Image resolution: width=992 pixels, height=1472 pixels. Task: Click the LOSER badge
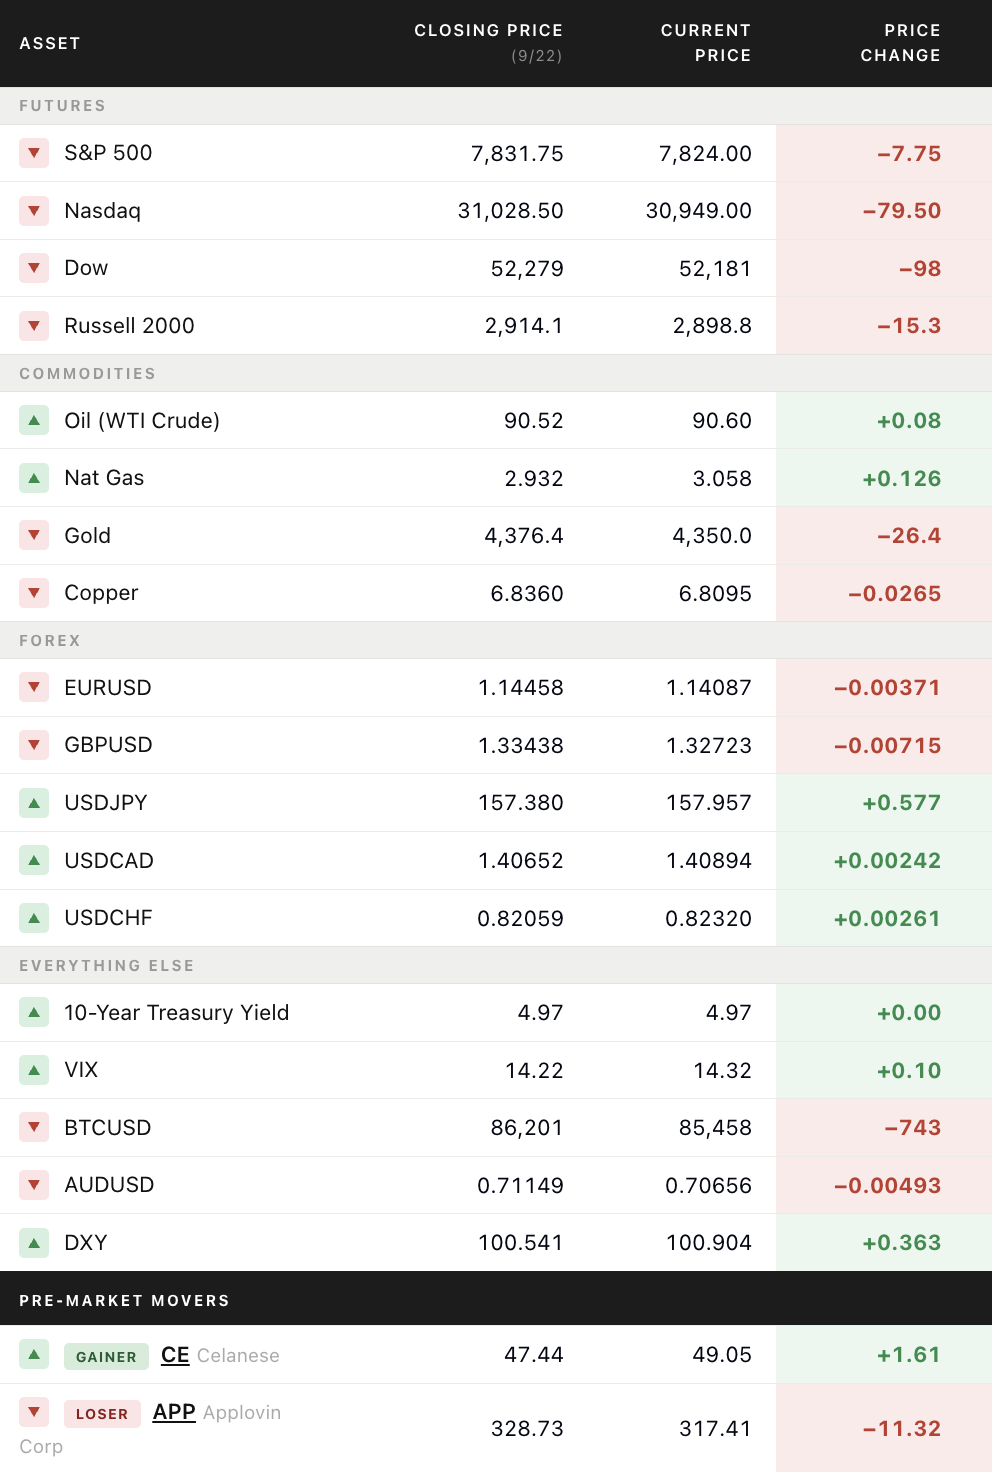(x=102, y=1413)
